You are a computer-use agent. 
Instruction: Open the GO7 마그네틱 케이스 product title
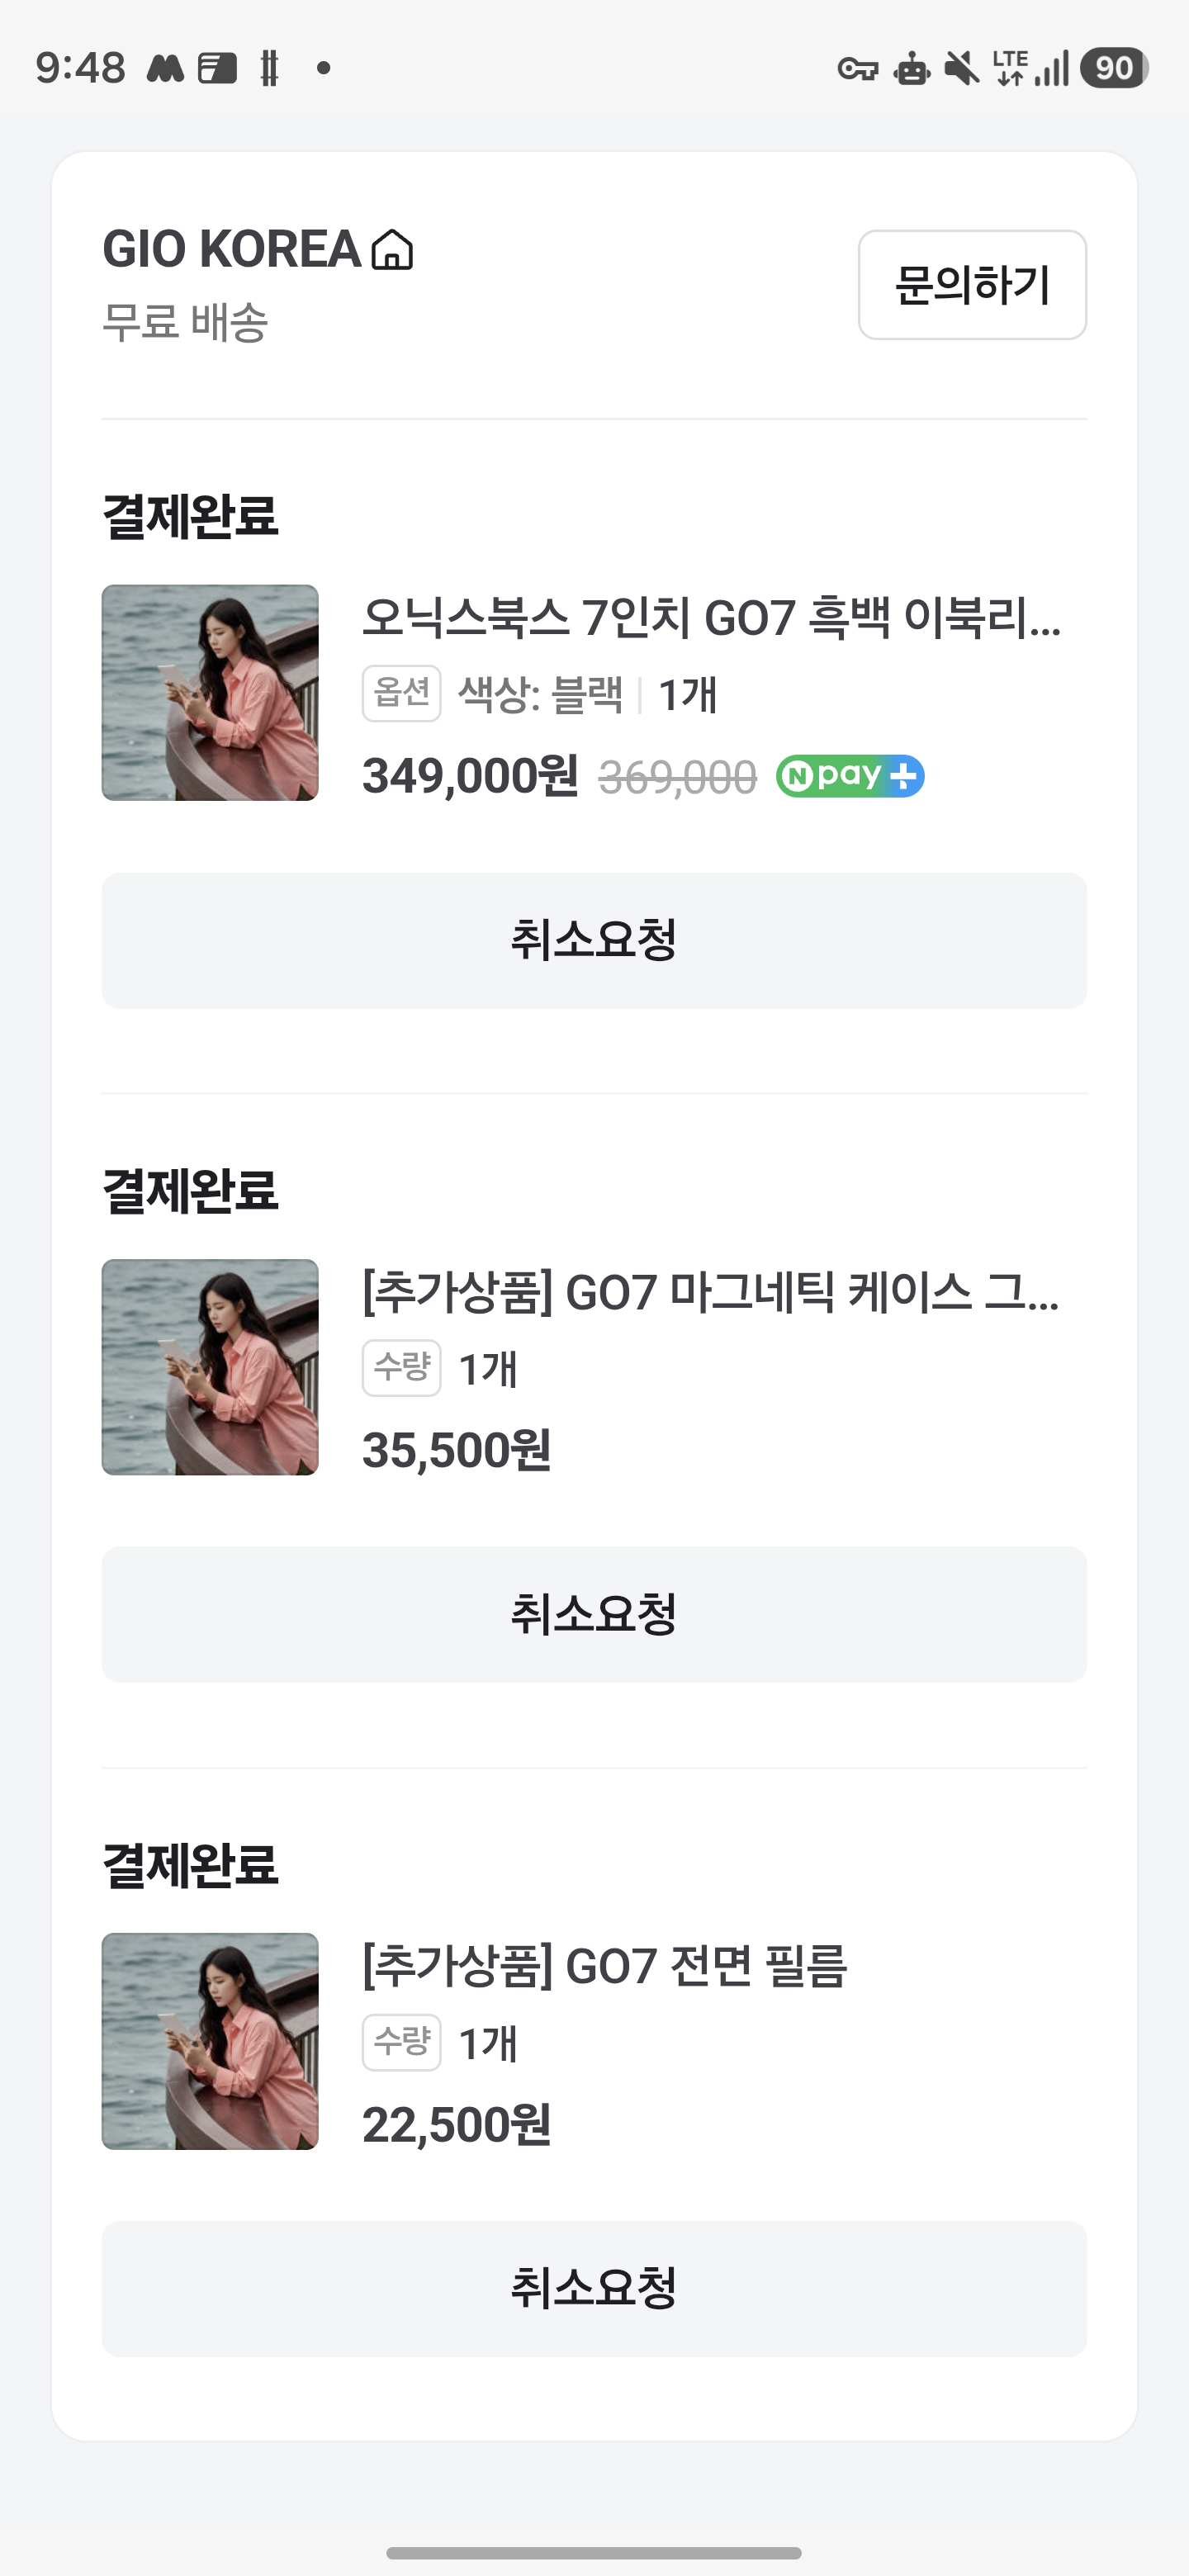pyautogui.click(x=711, y=1292)
